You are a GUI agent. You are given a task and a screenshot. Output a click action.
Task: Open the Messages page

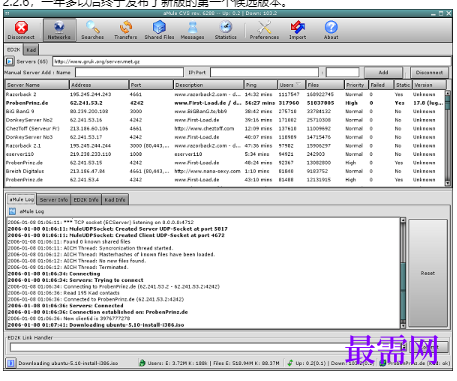click(x=192, y=30)
